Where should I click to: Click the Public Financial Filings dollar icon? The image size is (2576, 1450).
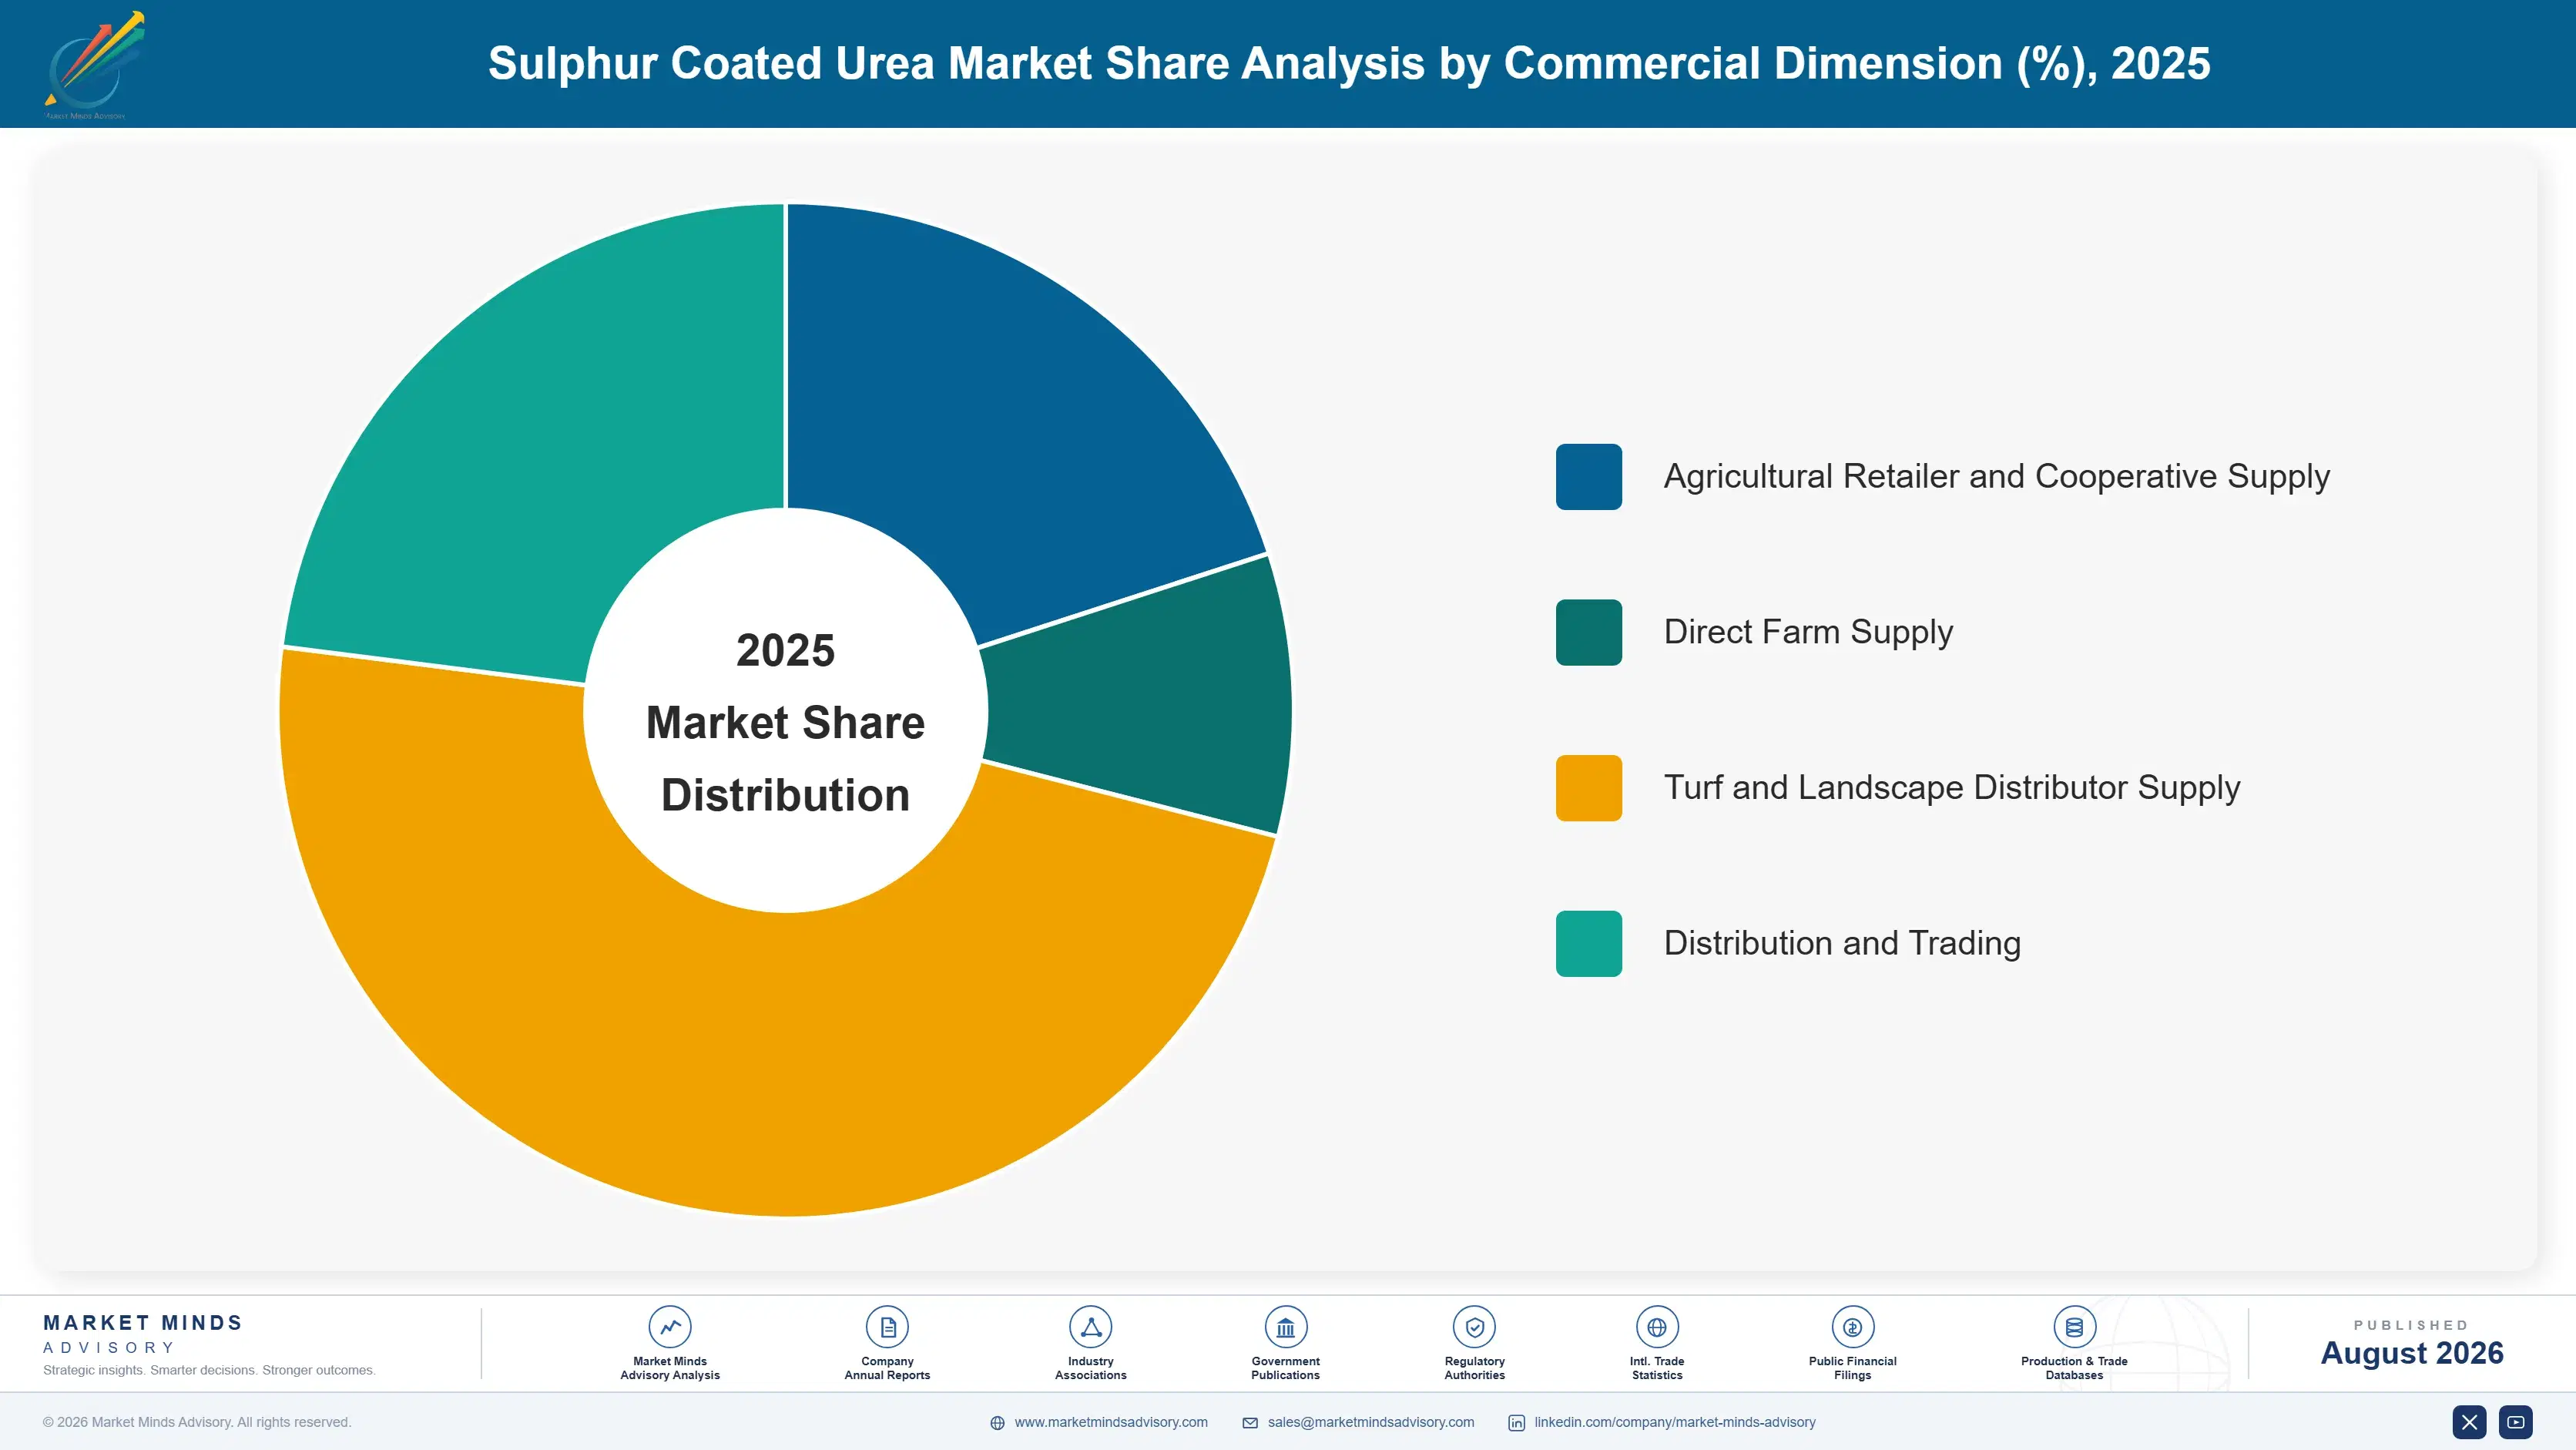point(1852,1327)
